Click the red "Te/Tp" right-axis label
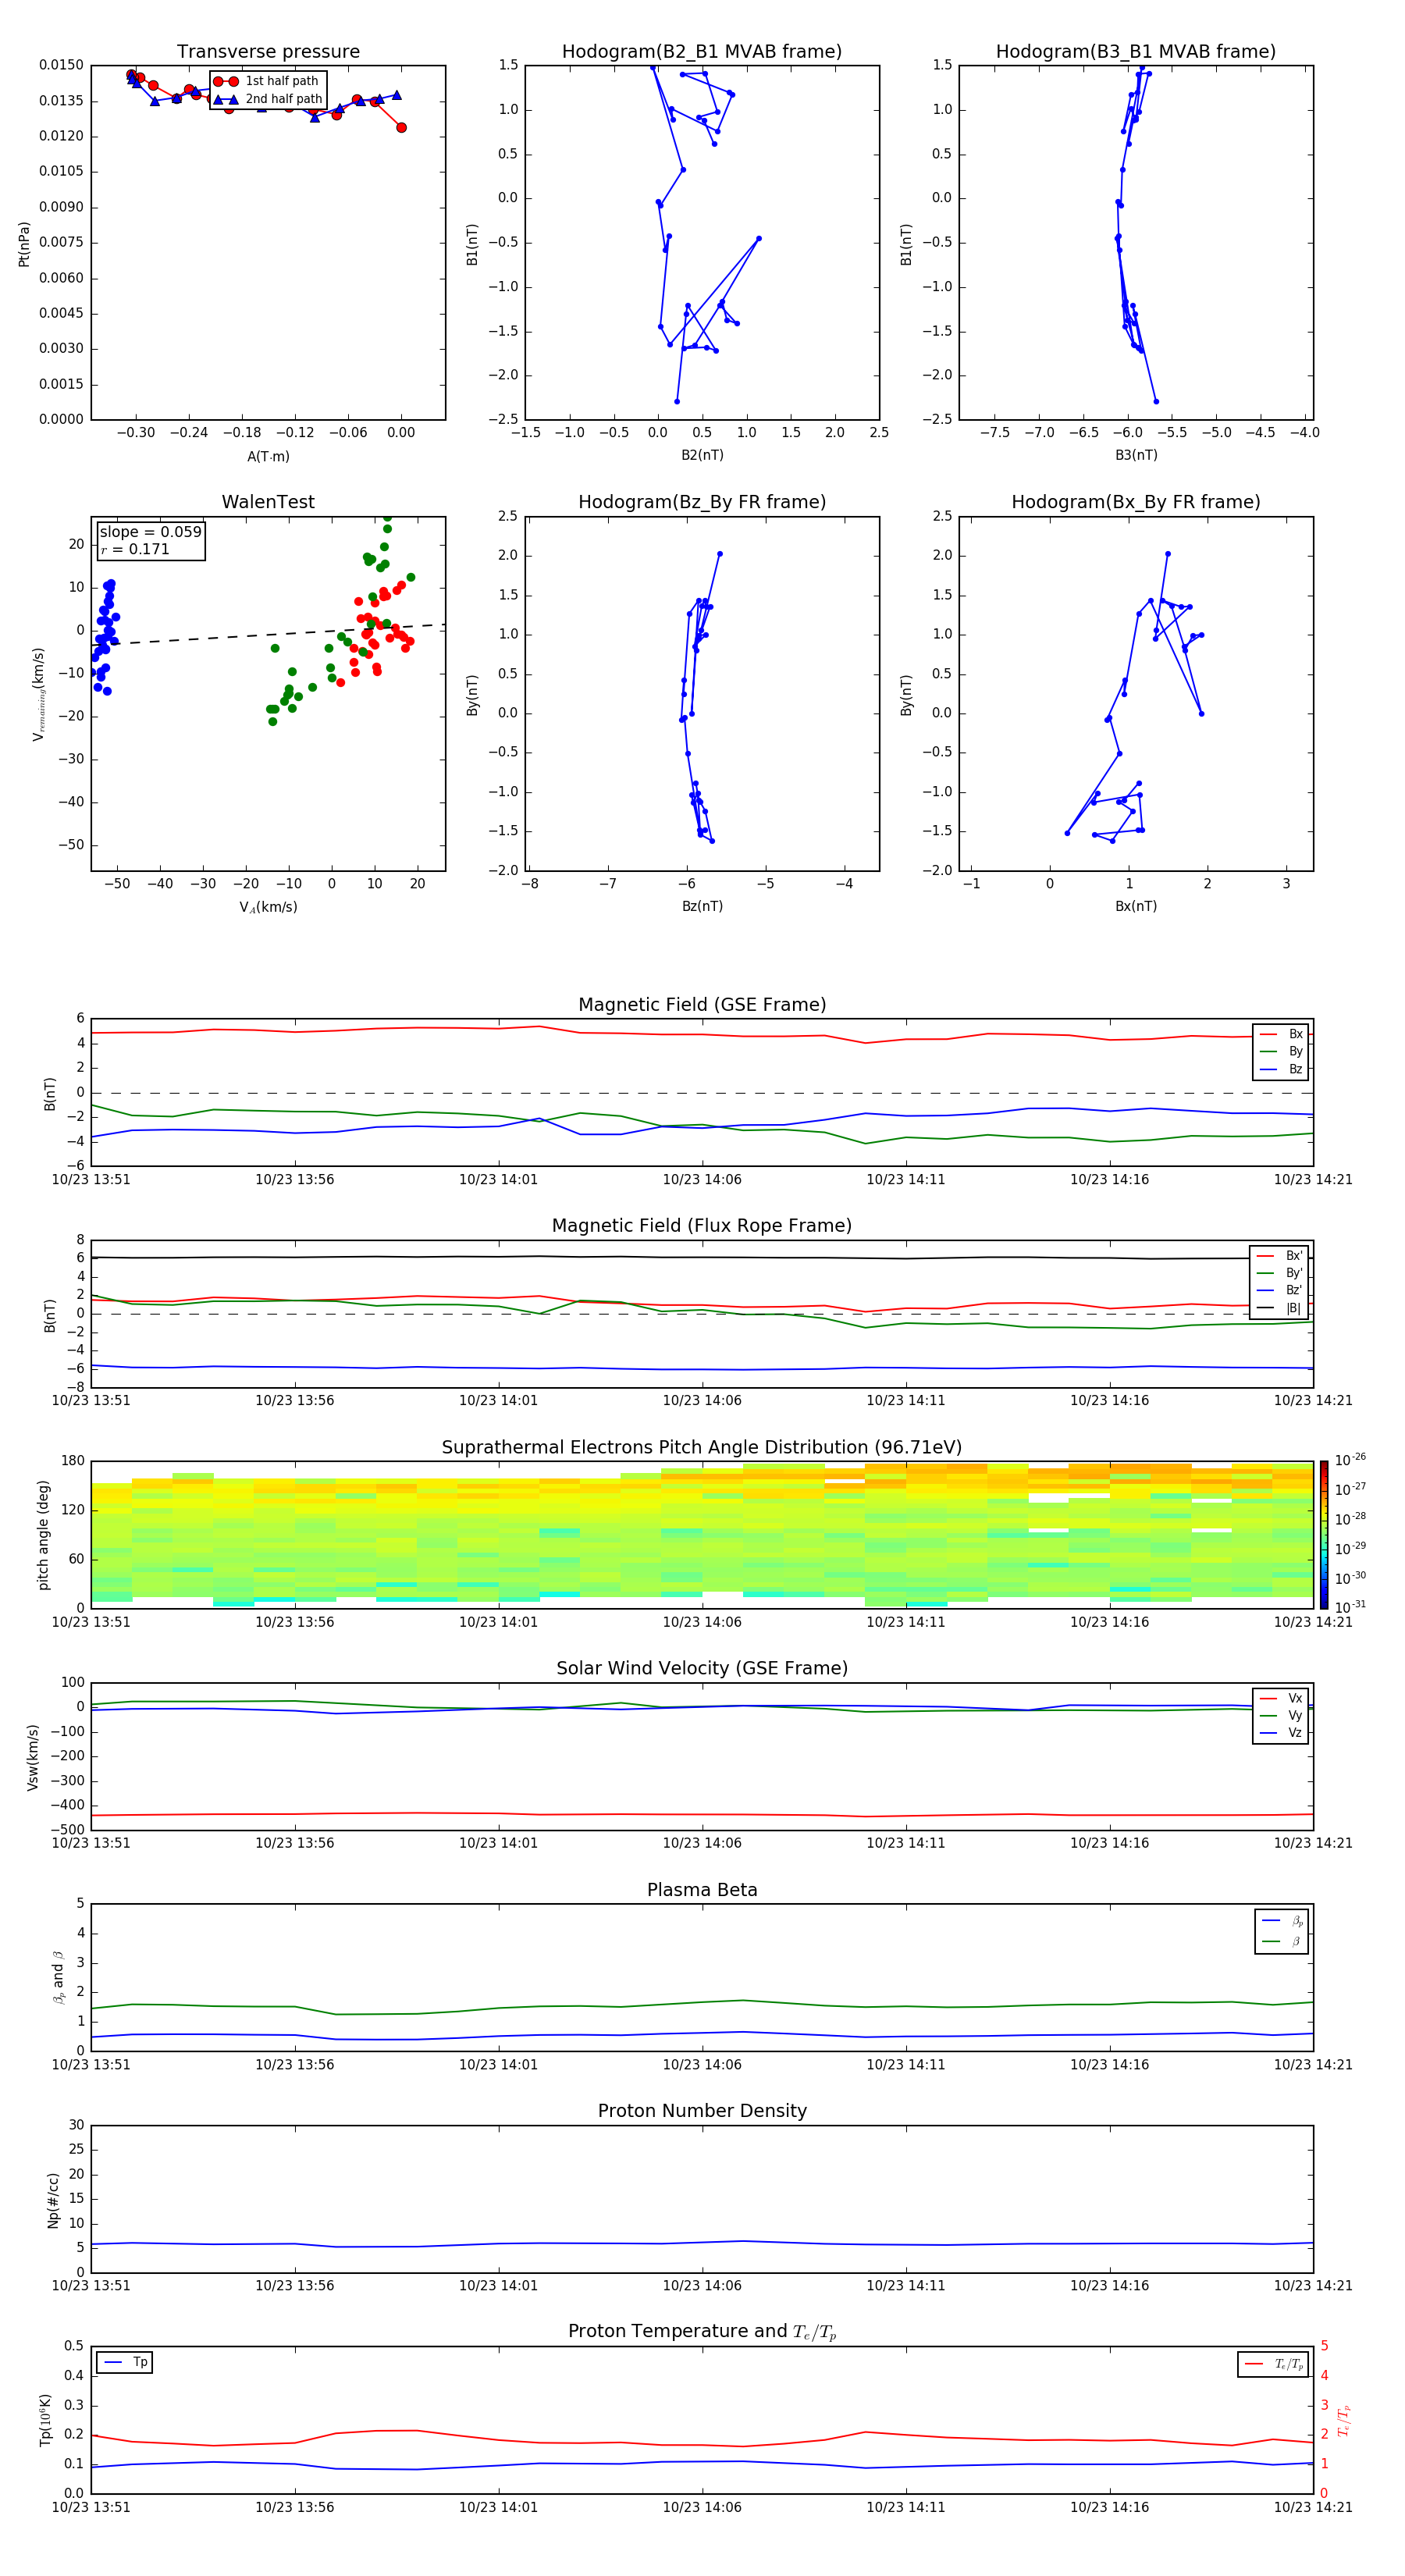The width and height of the screenshot is (1405, 2576). [x=1343, y=2420]
